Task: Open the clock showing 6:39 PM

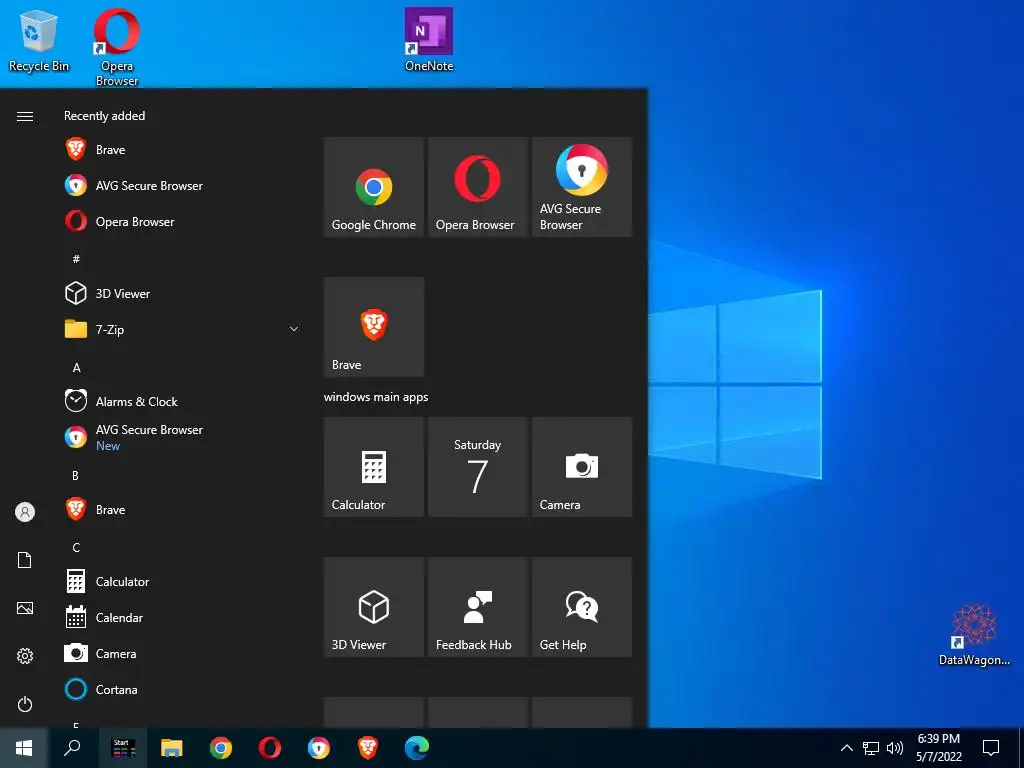Action: [x=939, y=748]
